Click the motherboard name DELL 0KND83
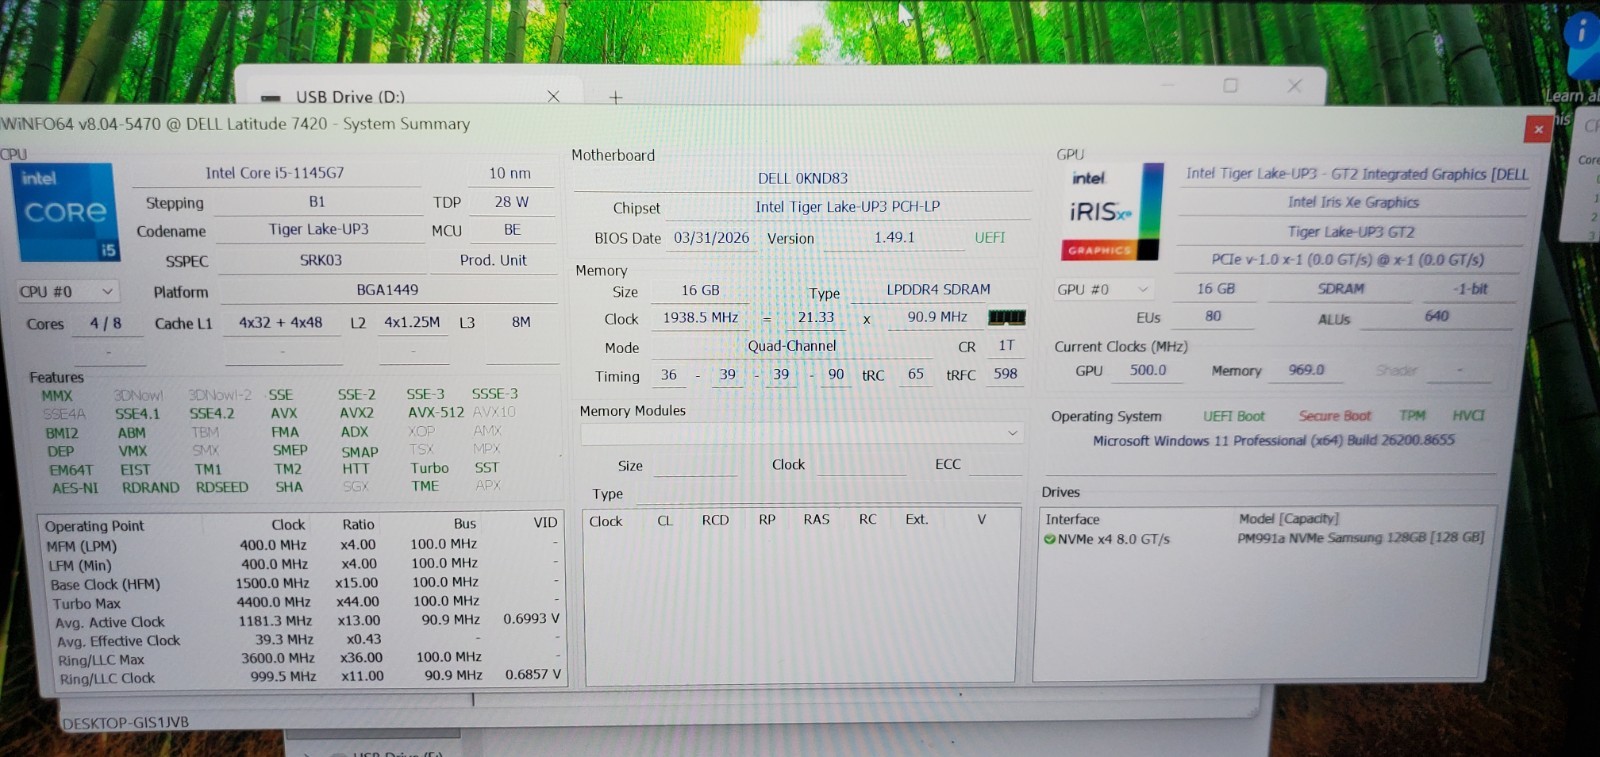1600x757 pixels. point(803,178)
